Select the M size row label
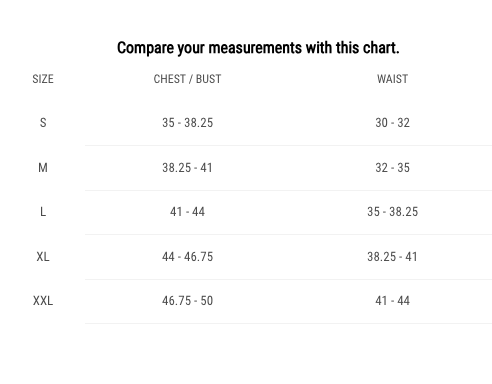Image resolution: width=492 pixels, height=384 pixels. [x=43, y=168]
